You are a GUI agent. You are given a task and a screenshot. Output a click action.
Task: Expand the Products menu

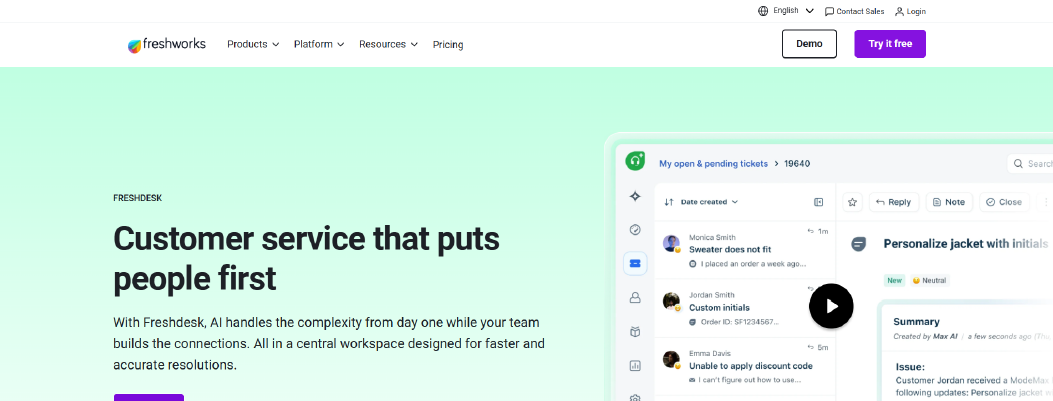click(253, 44)
